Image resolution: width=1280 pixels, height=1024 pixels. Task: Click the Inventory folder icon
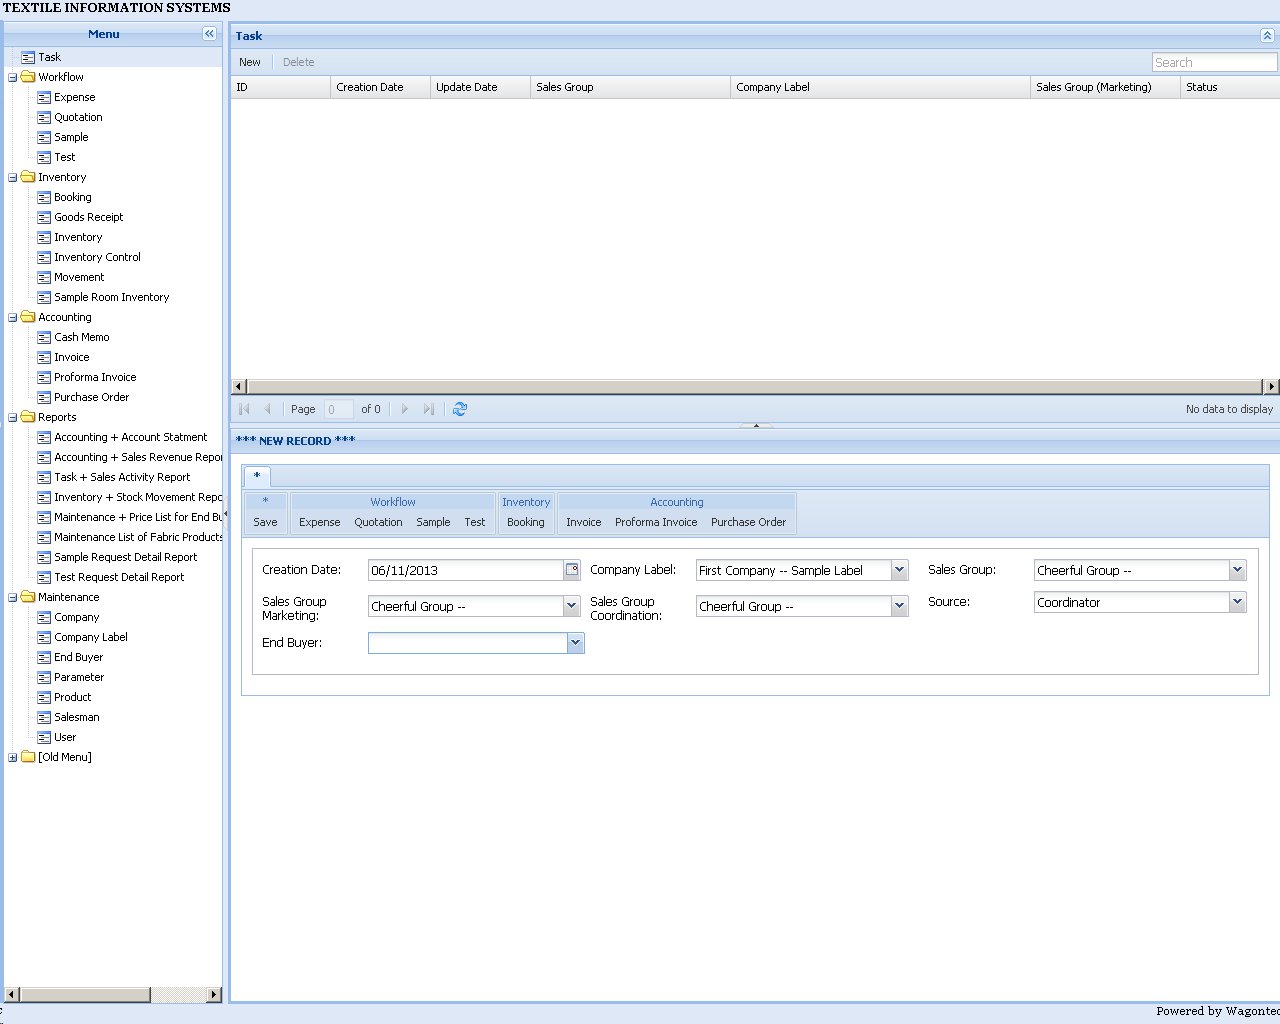(28, 177)
